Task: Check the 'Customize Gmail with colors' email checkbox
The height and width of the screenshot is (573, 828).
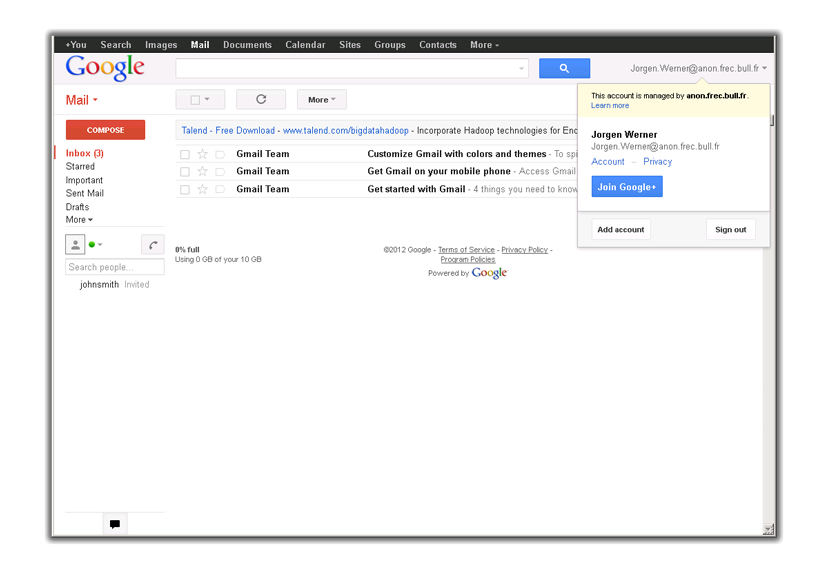Action: tap(185, 155)
